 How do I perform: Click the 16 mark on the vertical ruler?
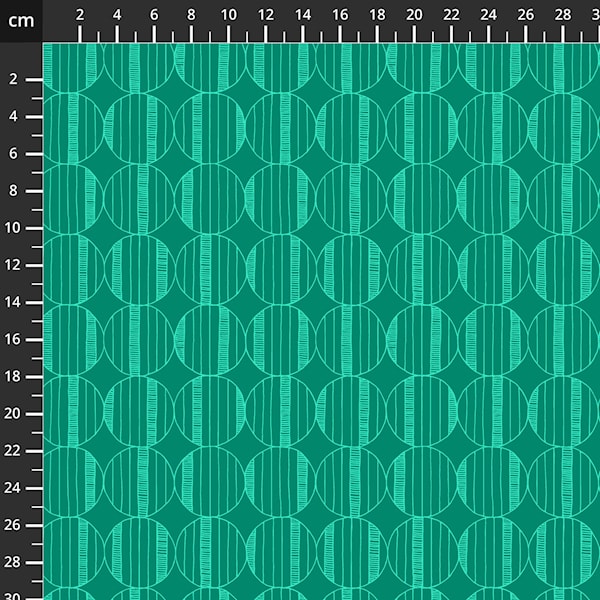[x=12, y=339]
